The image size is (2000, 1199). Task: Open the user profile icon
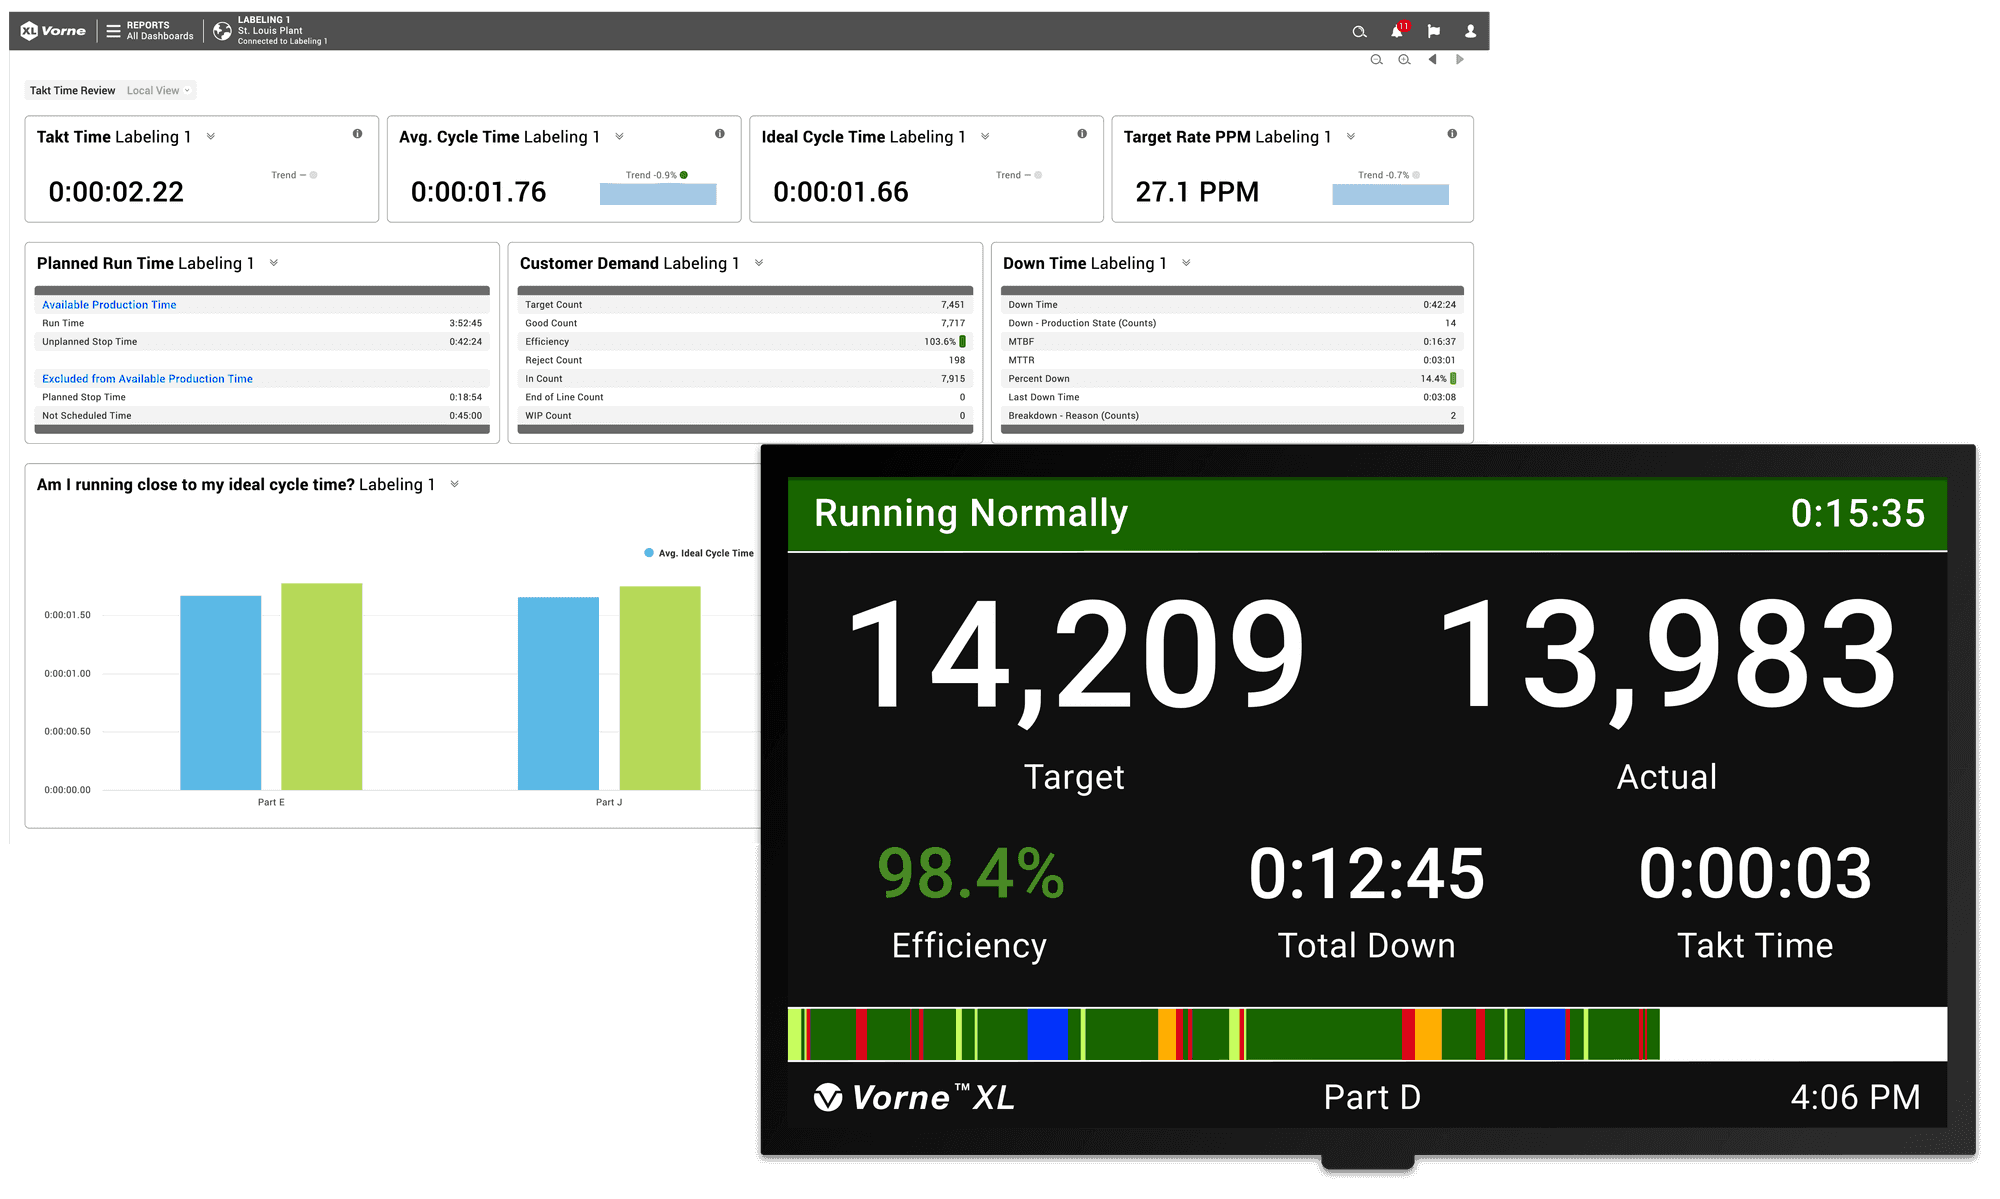[1470, 32]
